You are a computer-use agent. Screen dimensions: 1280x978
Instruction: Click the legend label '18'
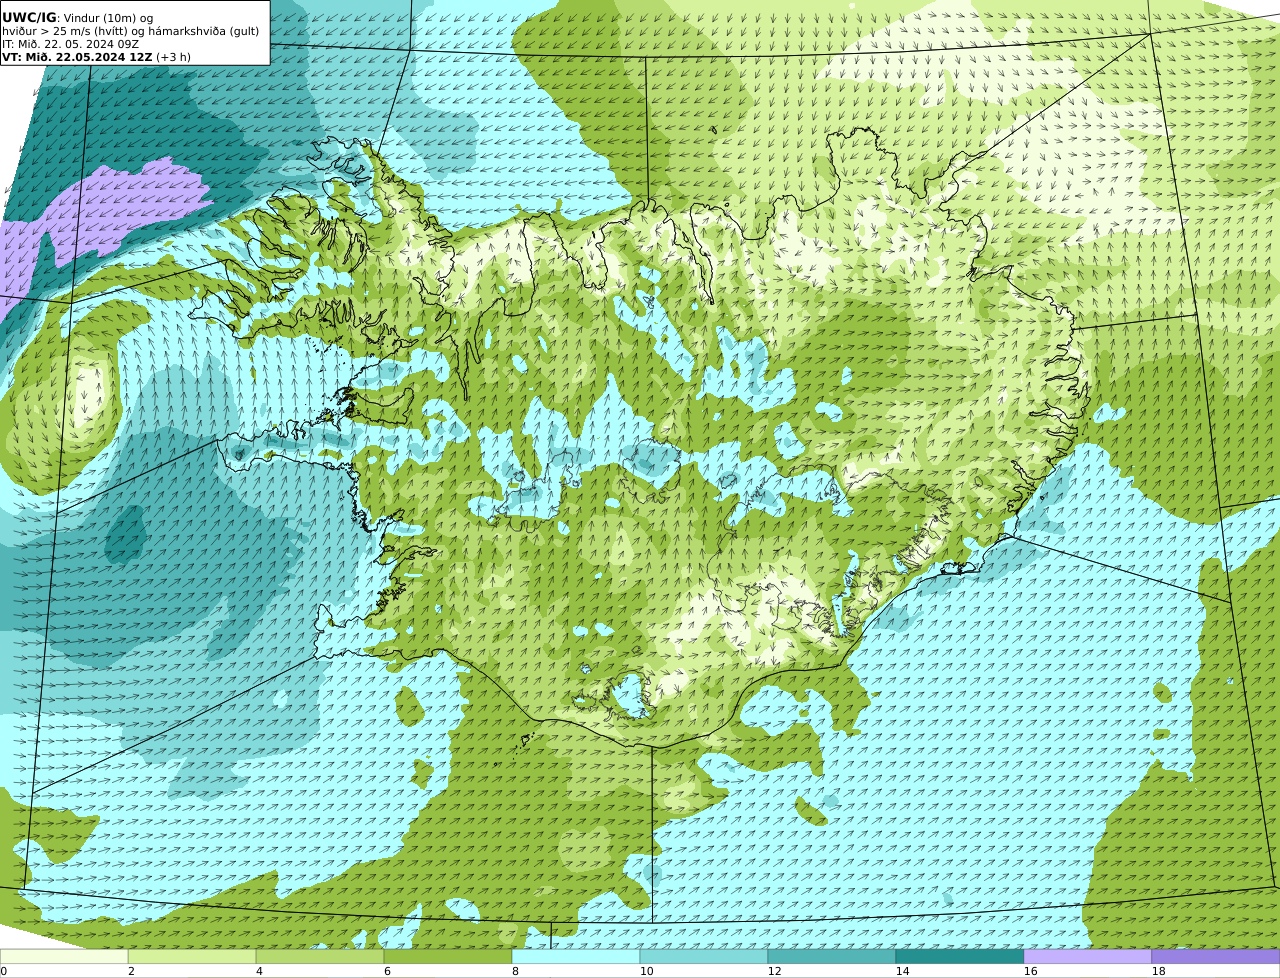pyautogui.click(x=1158, y=971)
